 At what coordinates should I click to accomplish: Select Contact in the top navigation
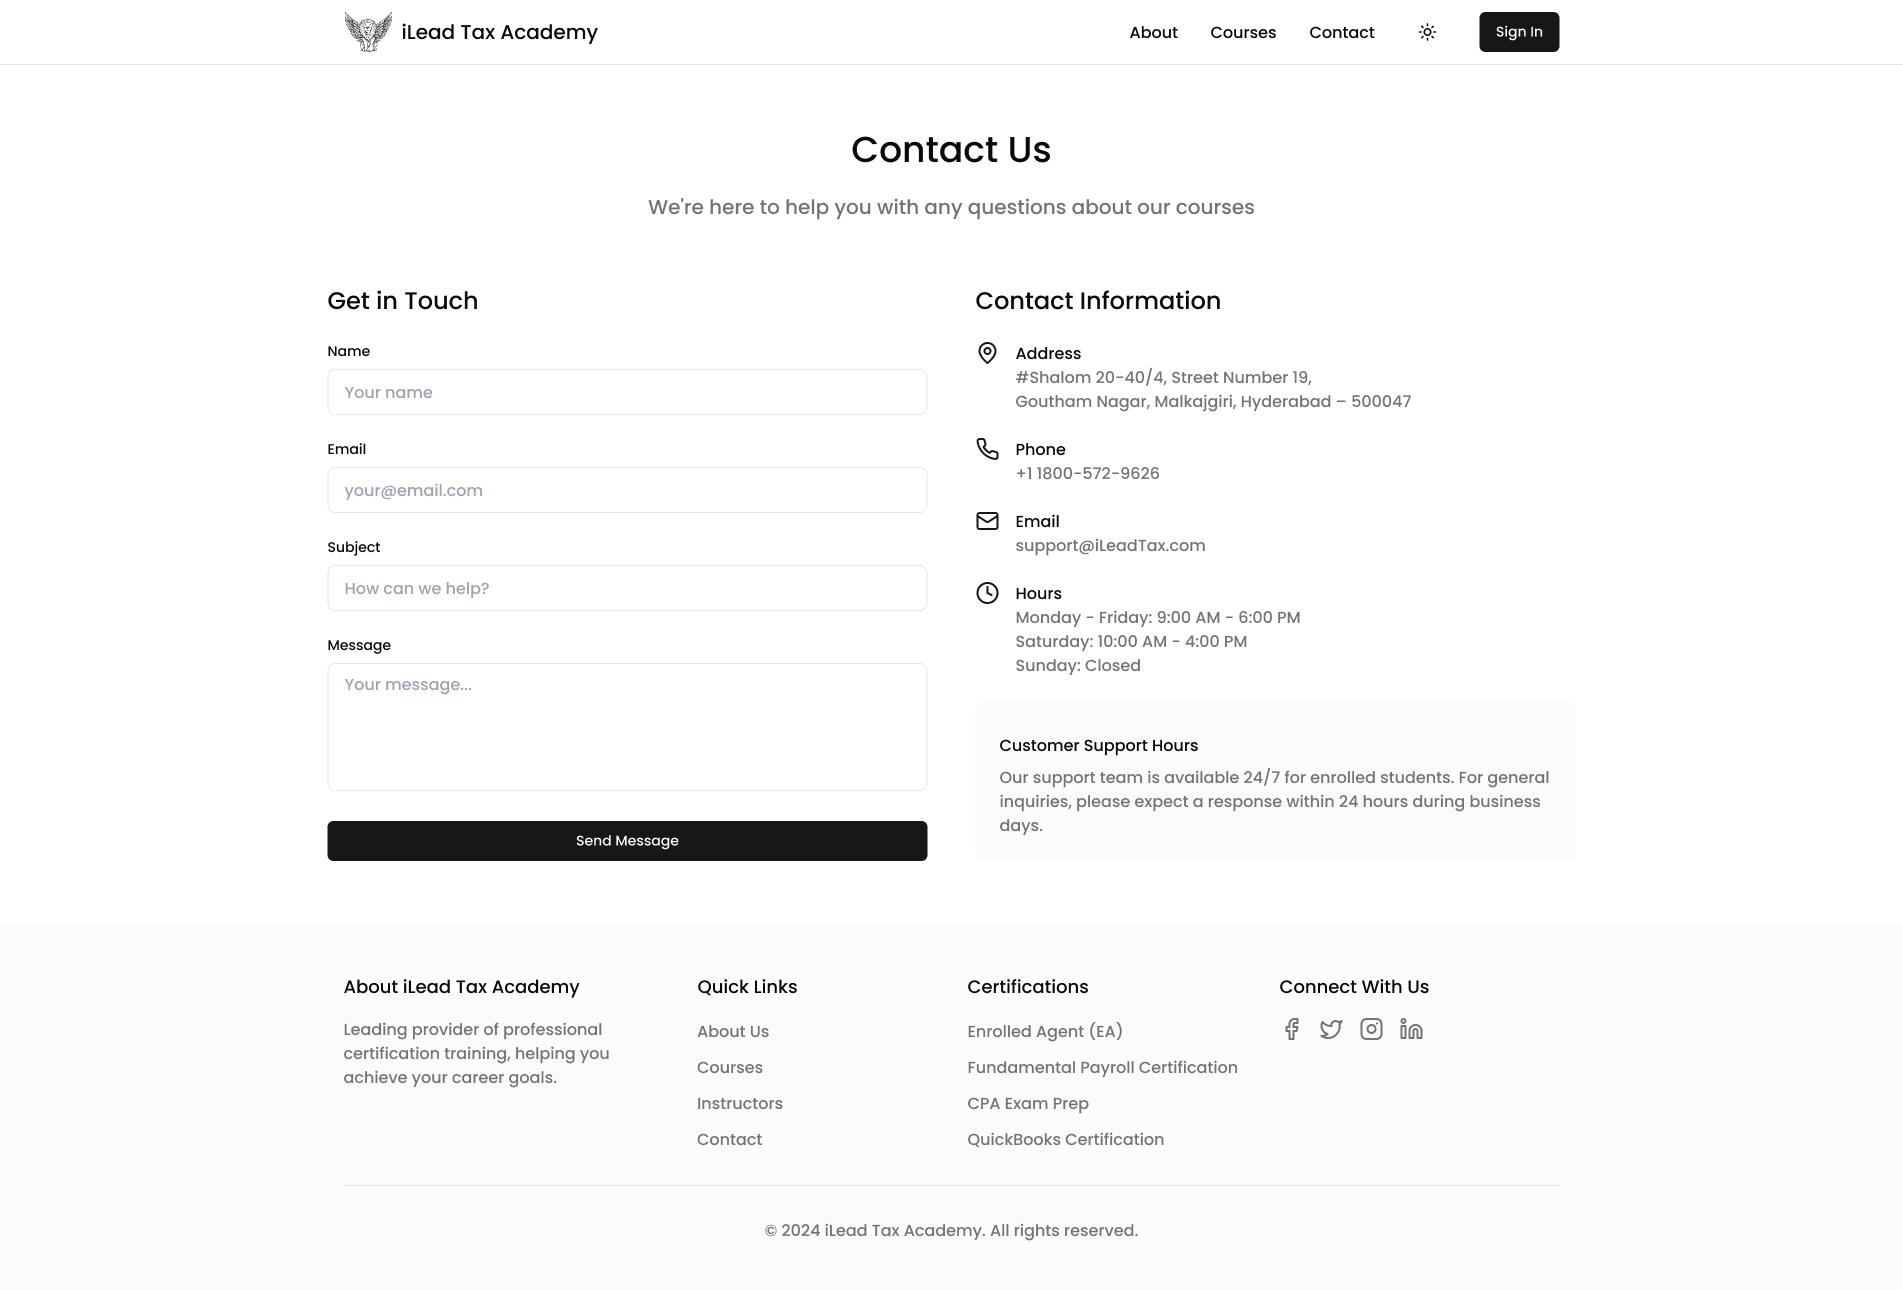click(1341, 32)
